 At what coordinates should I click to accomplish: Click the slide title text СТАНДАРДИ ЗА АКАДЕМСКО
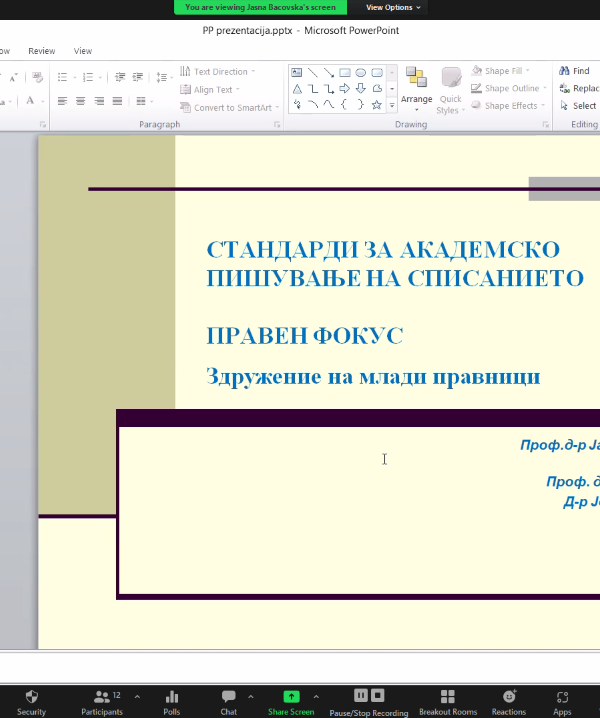(382, 250)
